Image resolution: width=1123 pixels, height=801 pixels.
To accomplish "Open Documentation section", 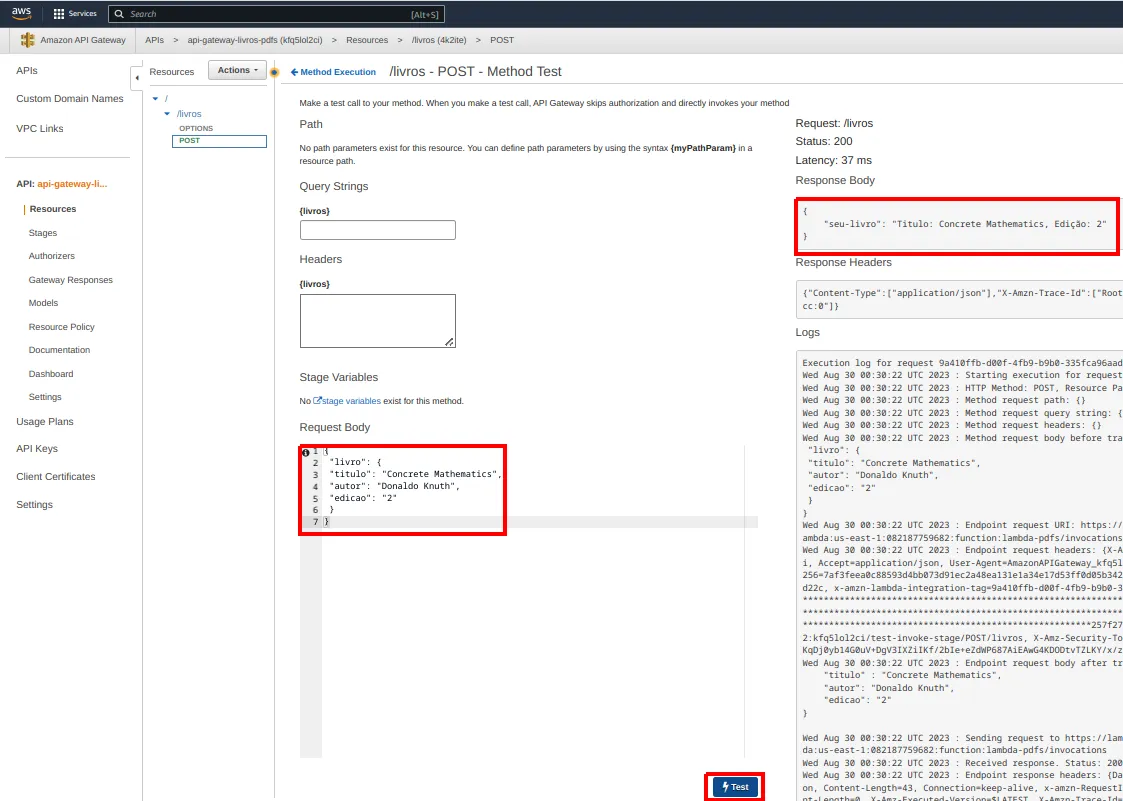I will point(59,350).
